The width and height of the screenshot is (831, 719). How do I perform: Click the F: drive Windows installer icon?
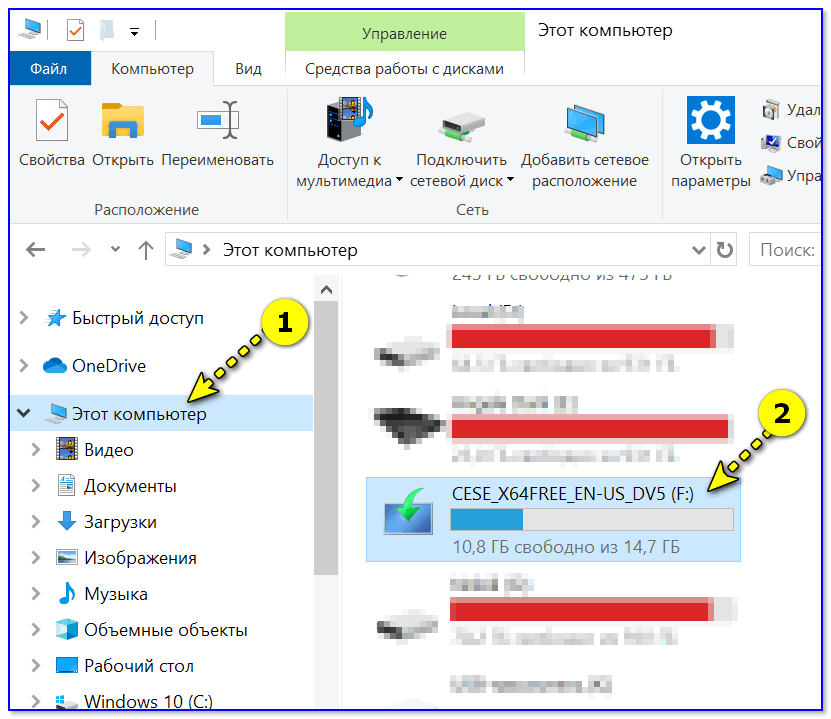408,512
